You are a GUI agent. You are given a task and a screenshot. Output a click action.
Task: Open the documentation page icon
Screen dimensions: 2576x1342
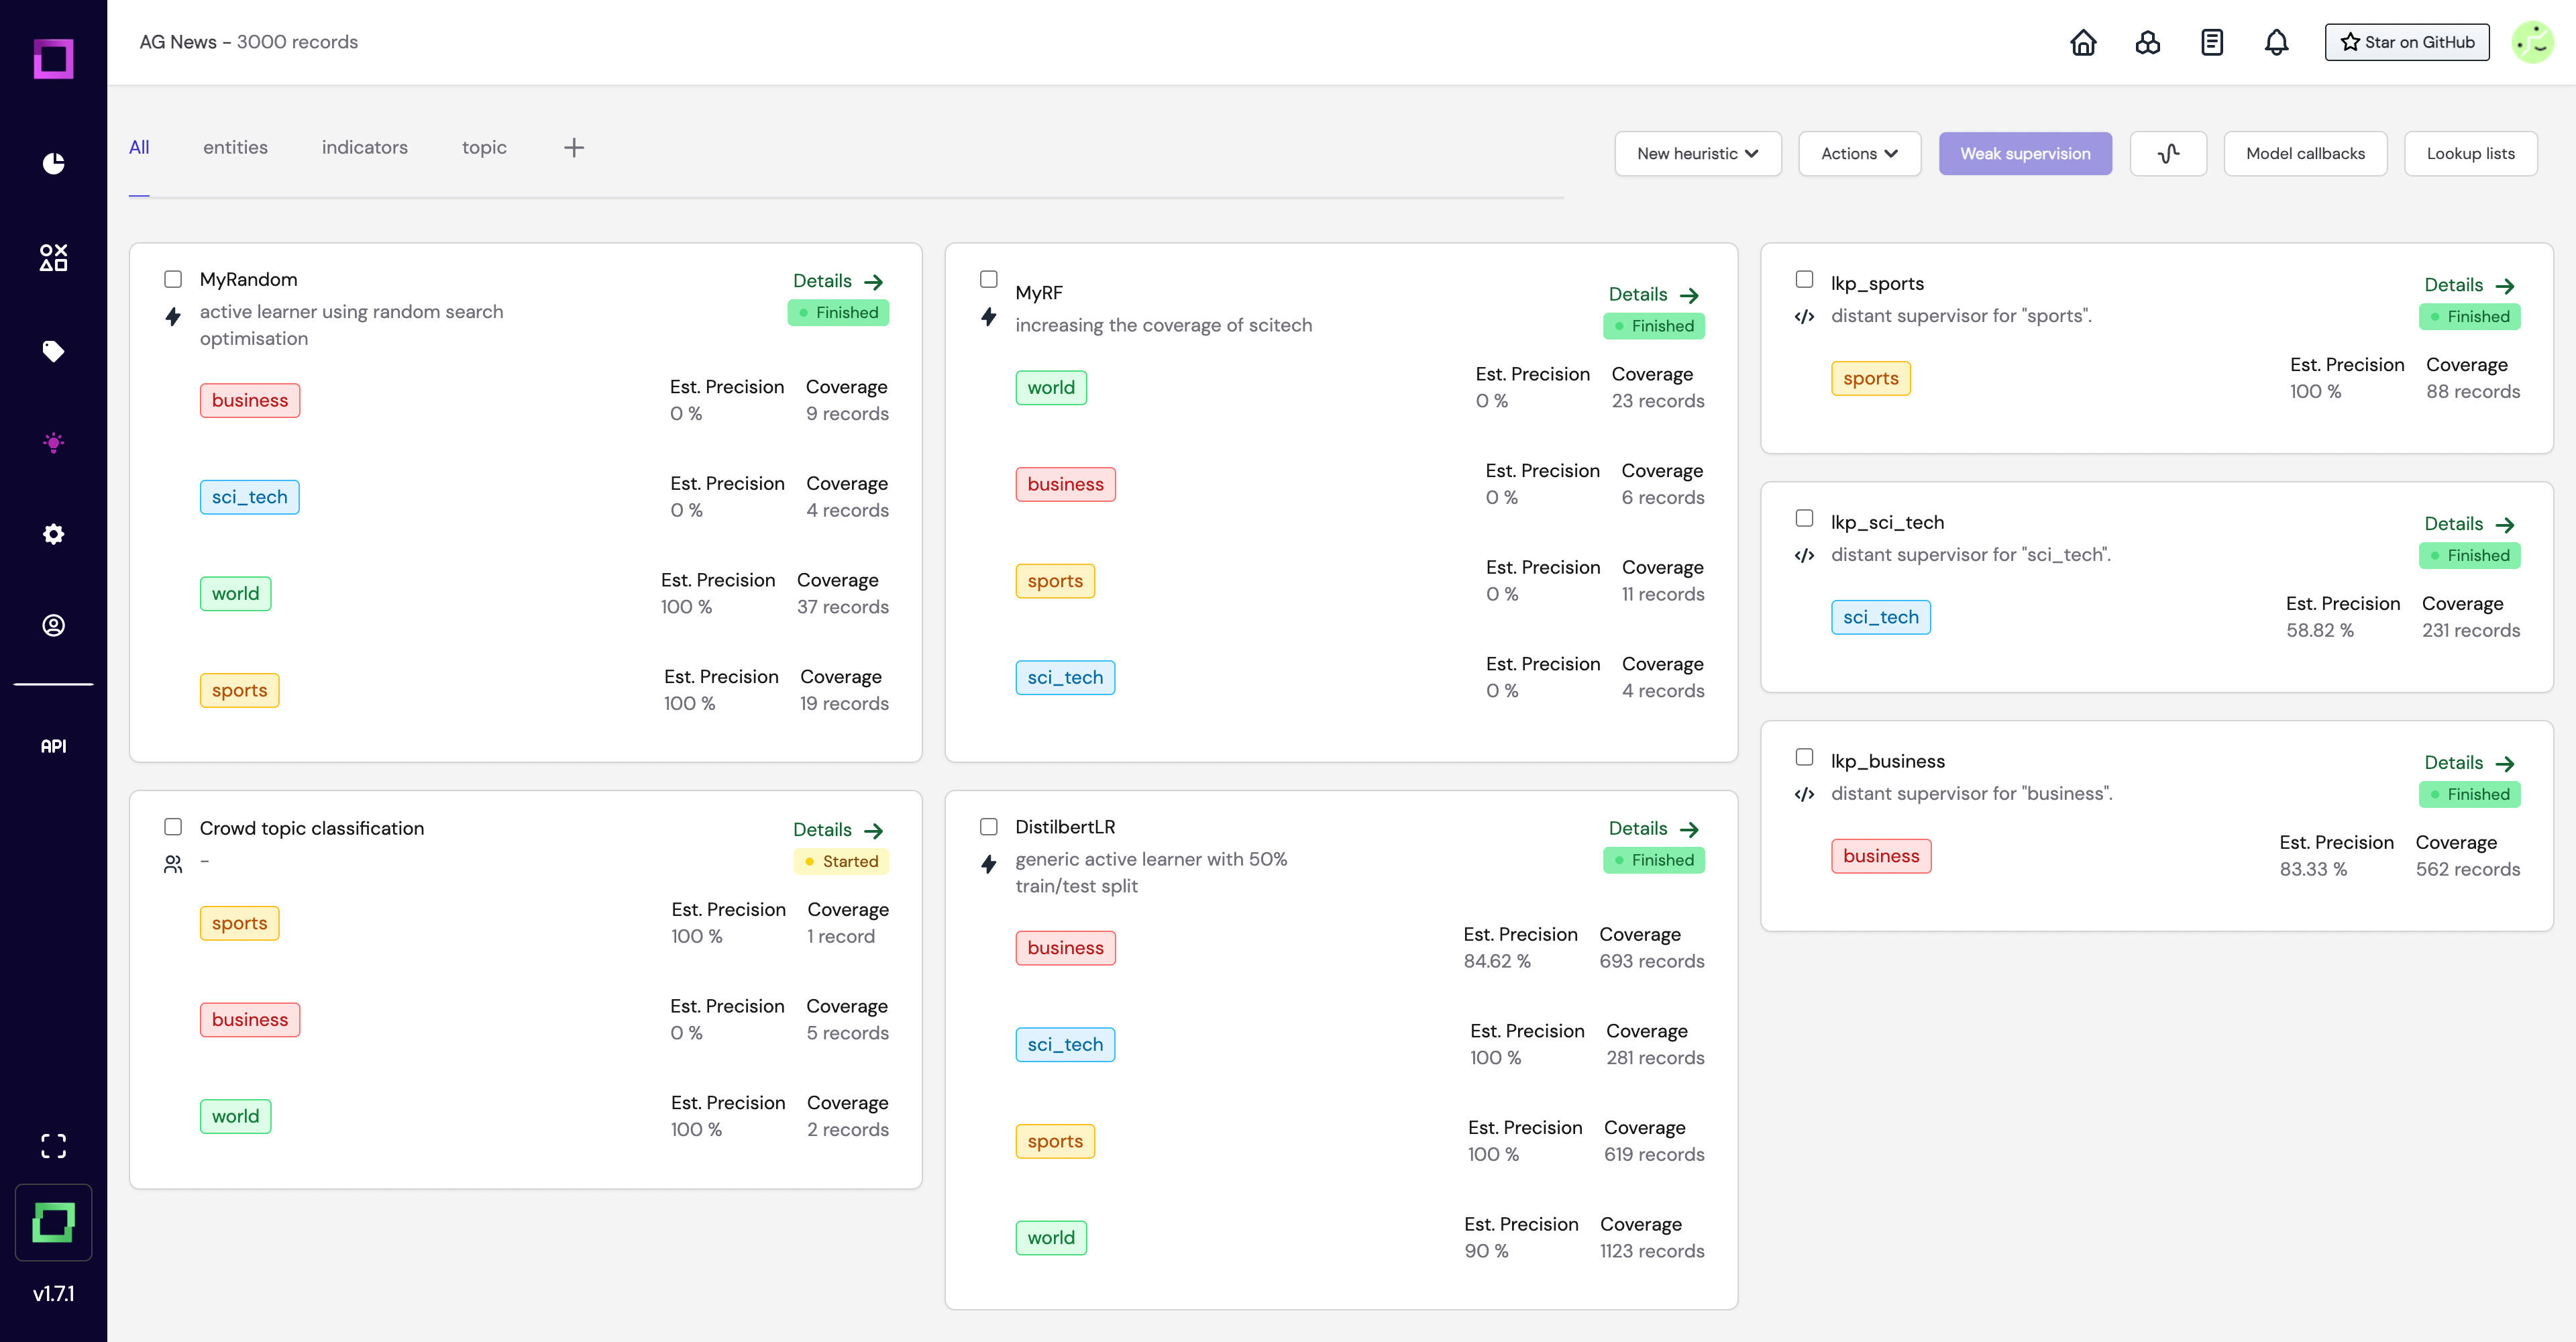pos(2212,42)
